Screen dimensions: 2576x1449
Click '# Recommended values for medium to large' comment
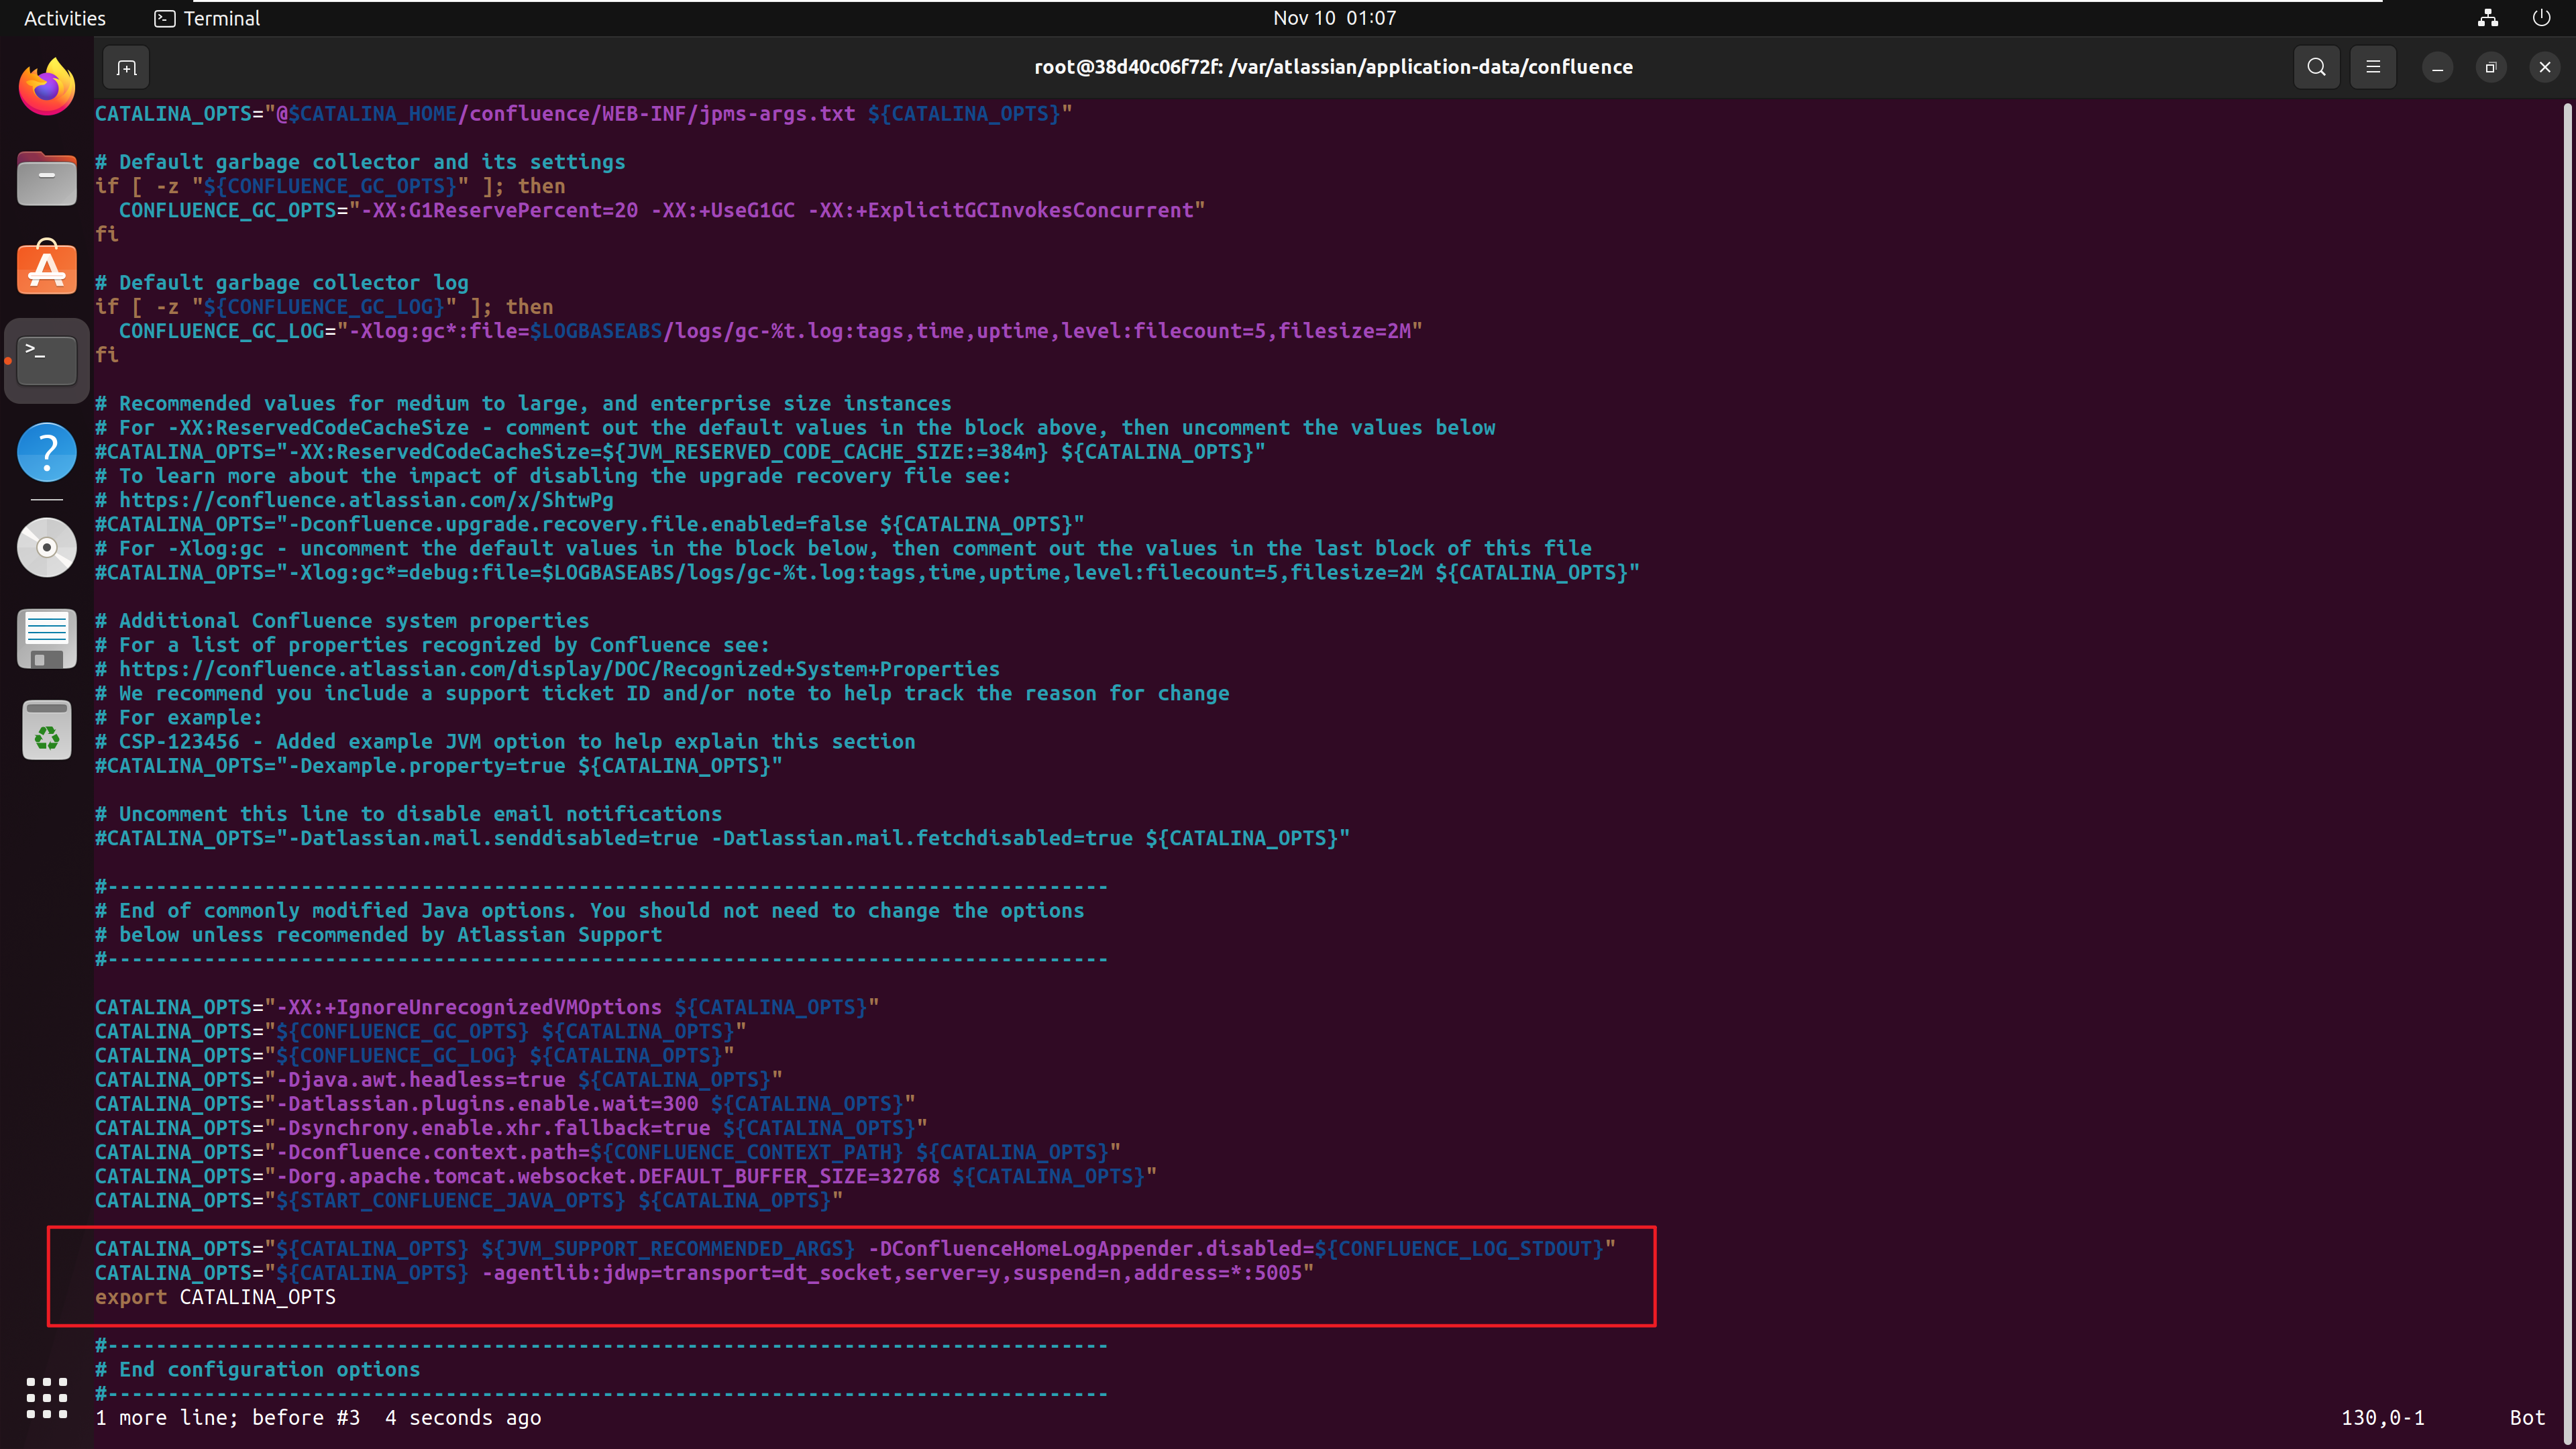point(523,404)
